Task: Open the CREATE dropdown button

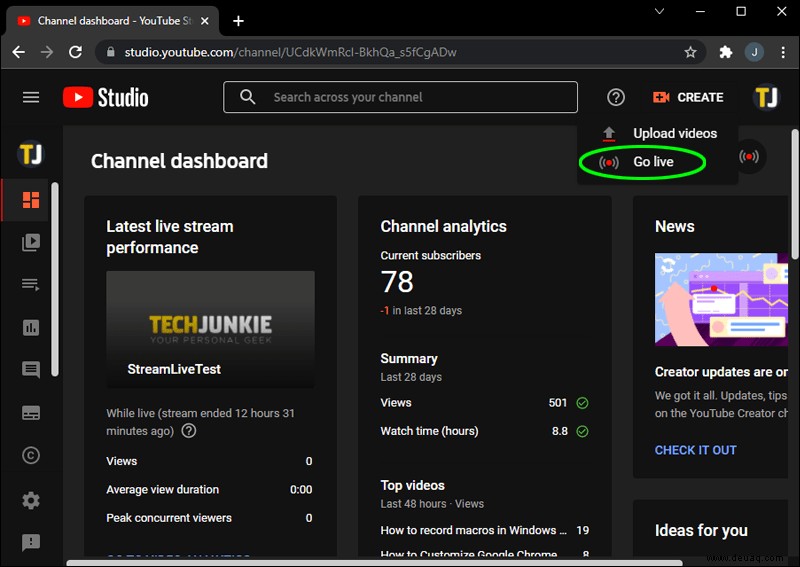Action: click(688, 97)
